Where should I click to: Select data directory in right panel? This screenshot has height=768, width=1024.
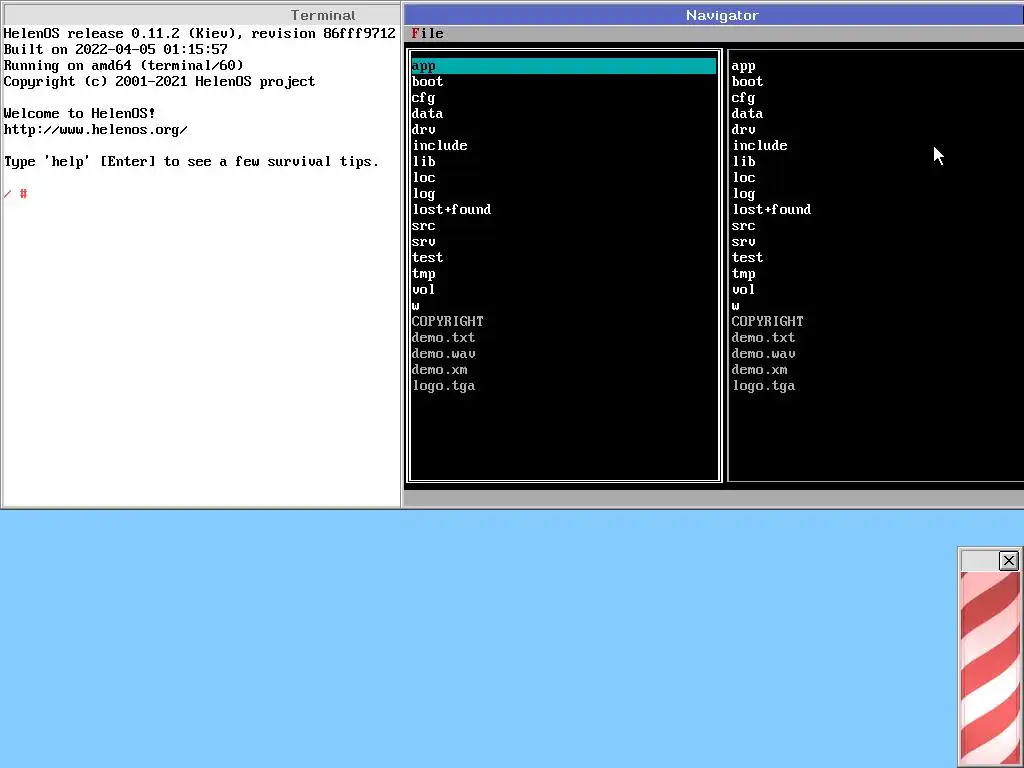pos(747,114)
